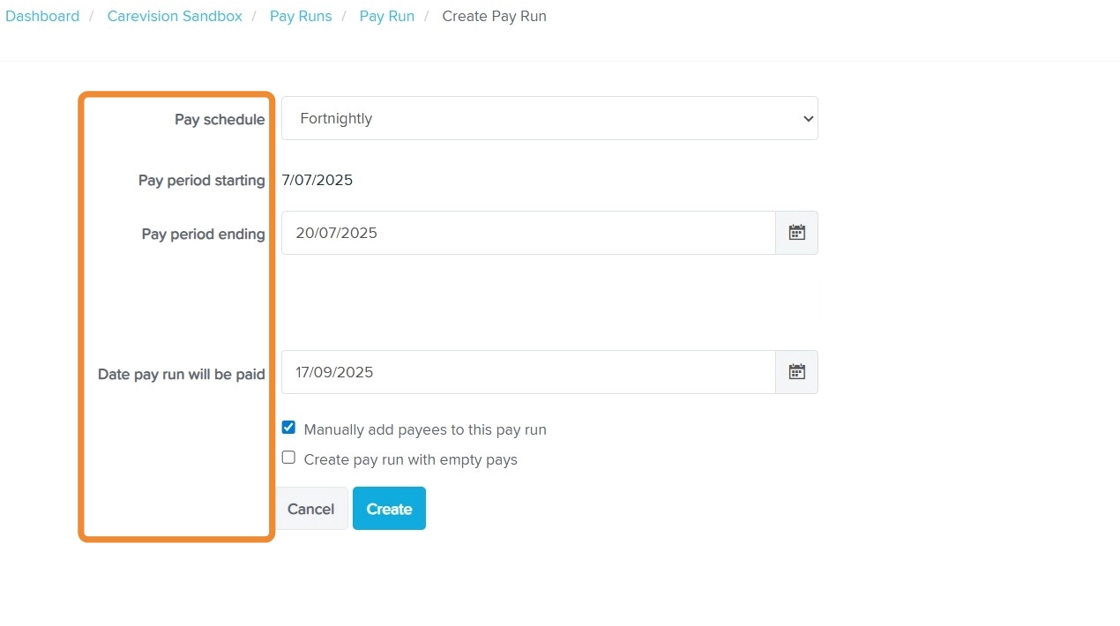Click the Pay period ending date field
This screenshot has height=626, width=1120.
point(528,233)
